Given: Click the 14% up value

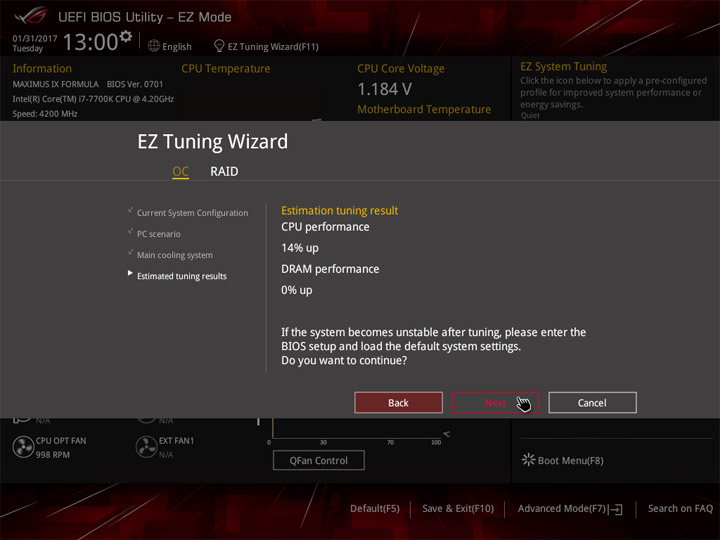Looking at the screenshot, I should point(300,248).
